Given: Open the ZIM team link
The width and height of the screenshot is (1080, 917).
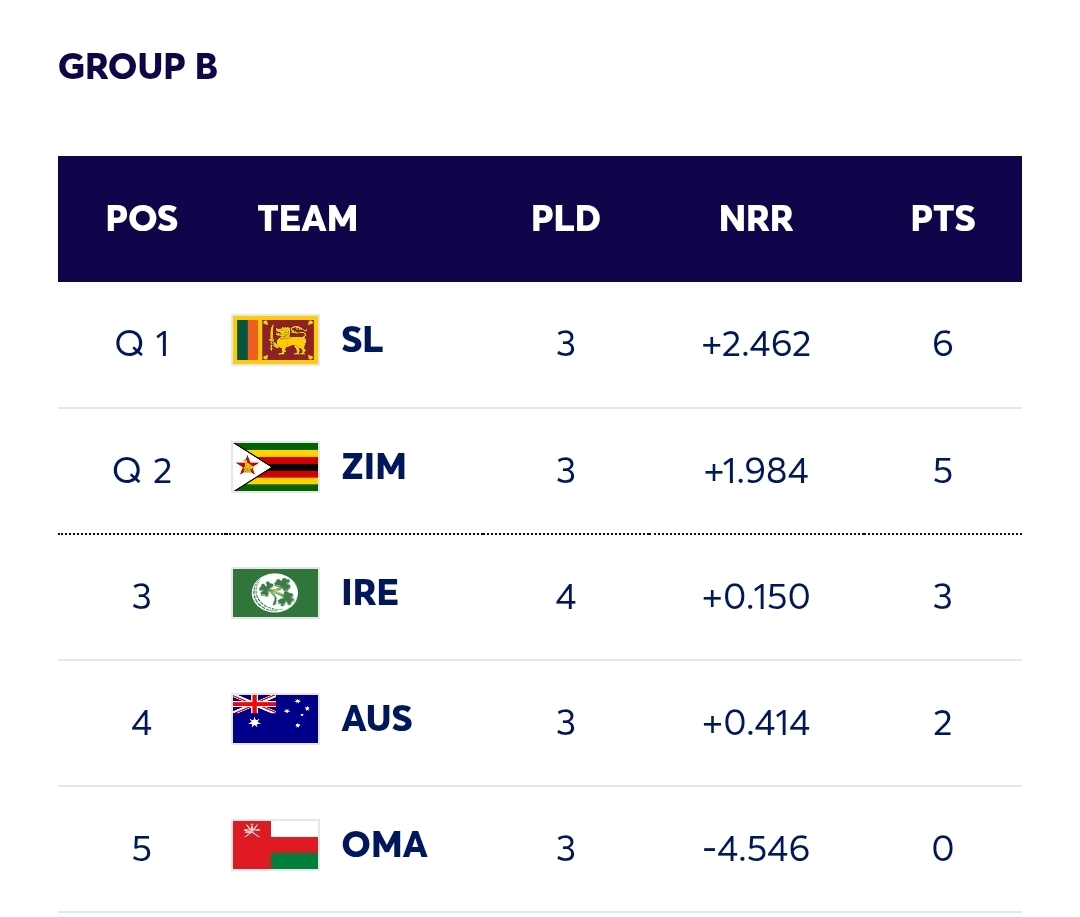Looking at the screenshot, I should 374,467.
